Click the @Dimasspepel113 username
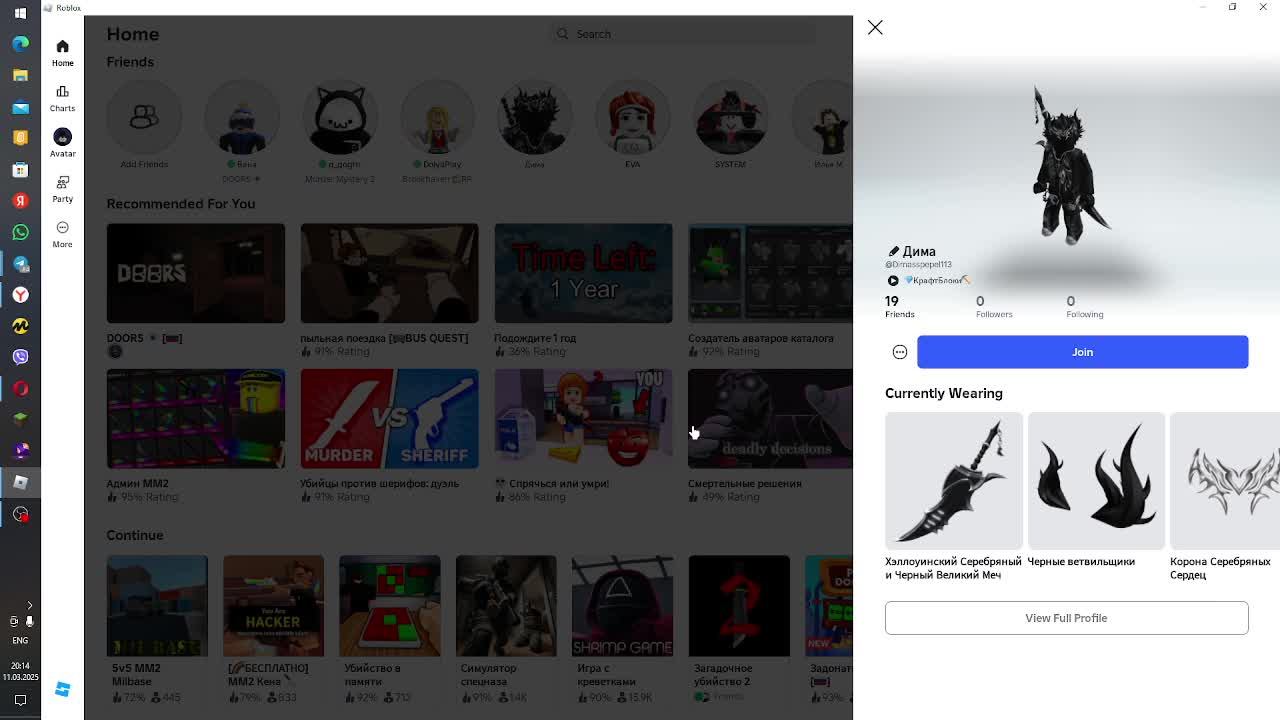 [918, 265]
